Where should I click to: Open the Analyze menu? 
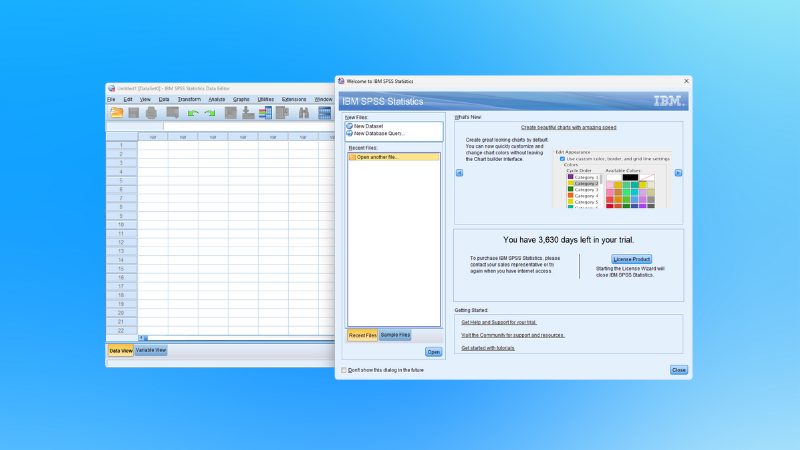217,99
